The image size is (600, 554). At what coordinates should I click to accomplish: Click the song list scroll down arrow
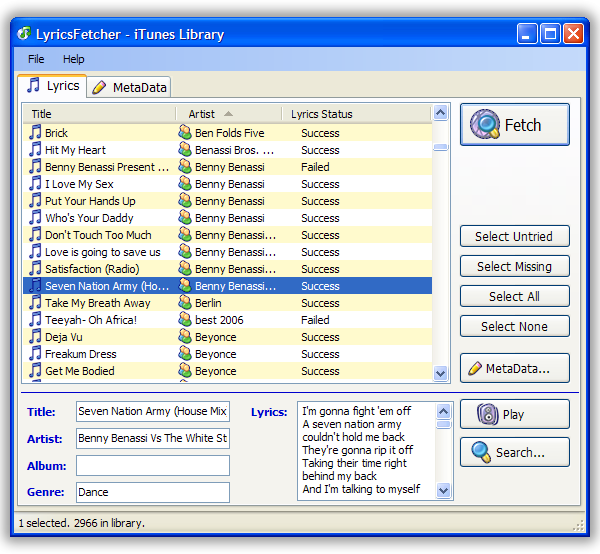(441, 373)
